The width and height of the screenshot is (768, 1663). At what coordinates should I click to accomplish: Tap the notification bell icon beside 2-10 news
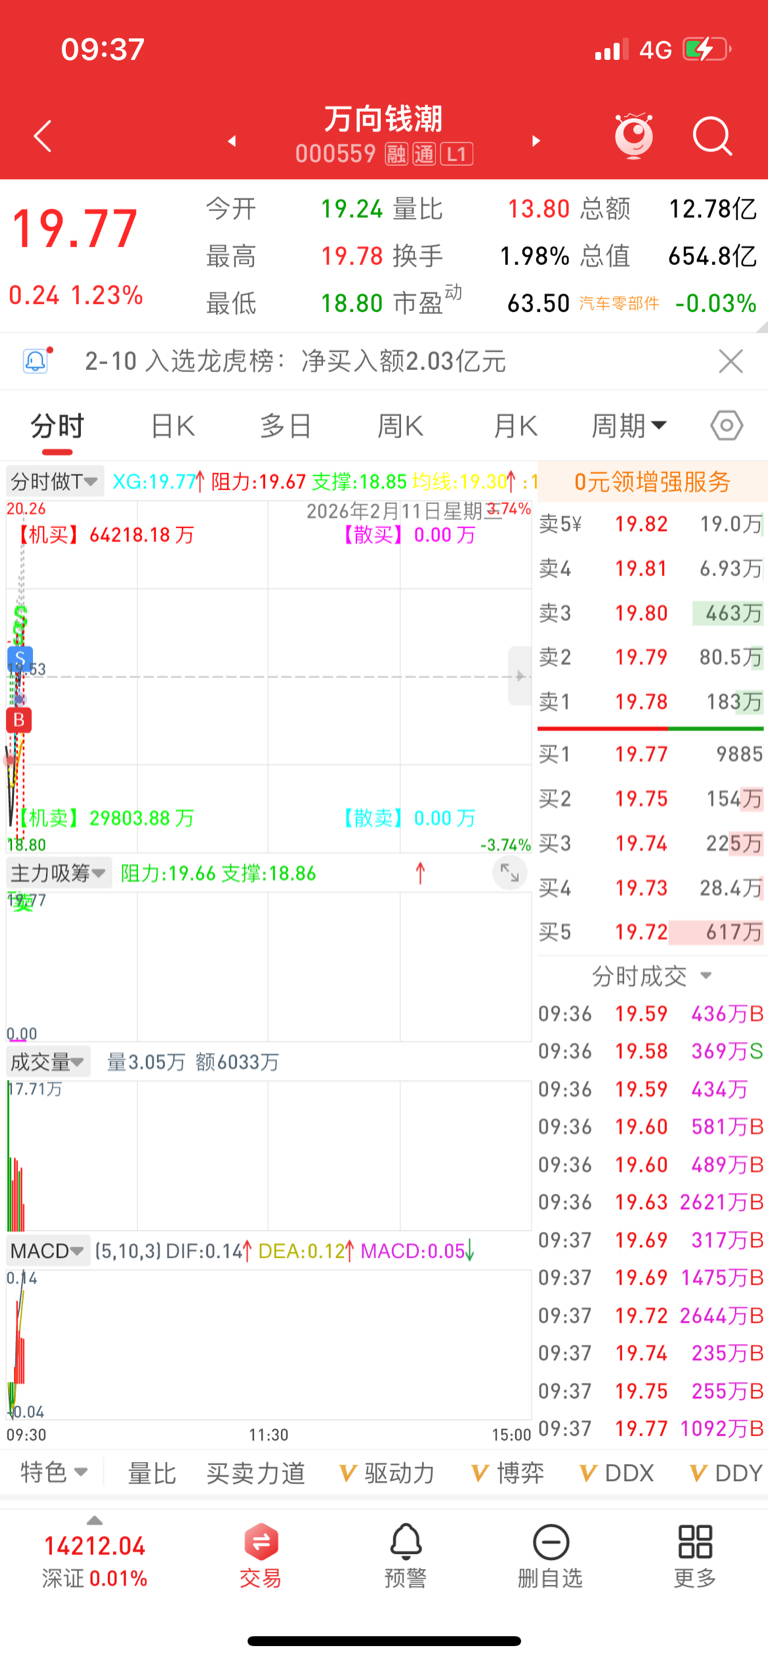click(36, 360)
